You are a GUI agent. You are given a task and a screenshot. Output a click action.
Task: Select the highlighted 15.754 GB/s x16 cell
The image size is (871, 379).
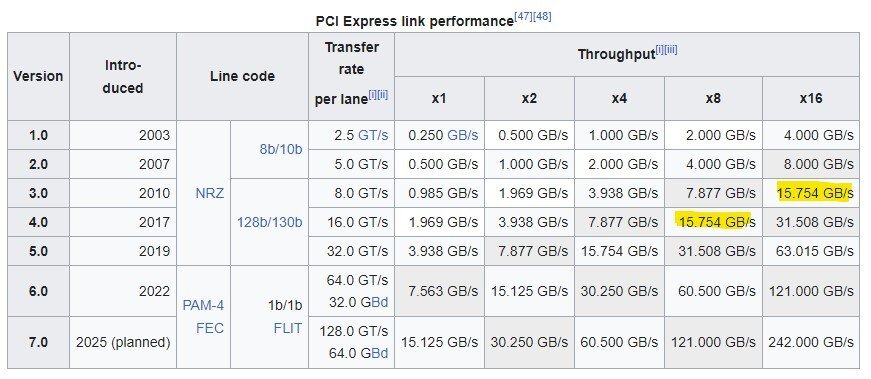pyautogui.click(x=810, y=193)
